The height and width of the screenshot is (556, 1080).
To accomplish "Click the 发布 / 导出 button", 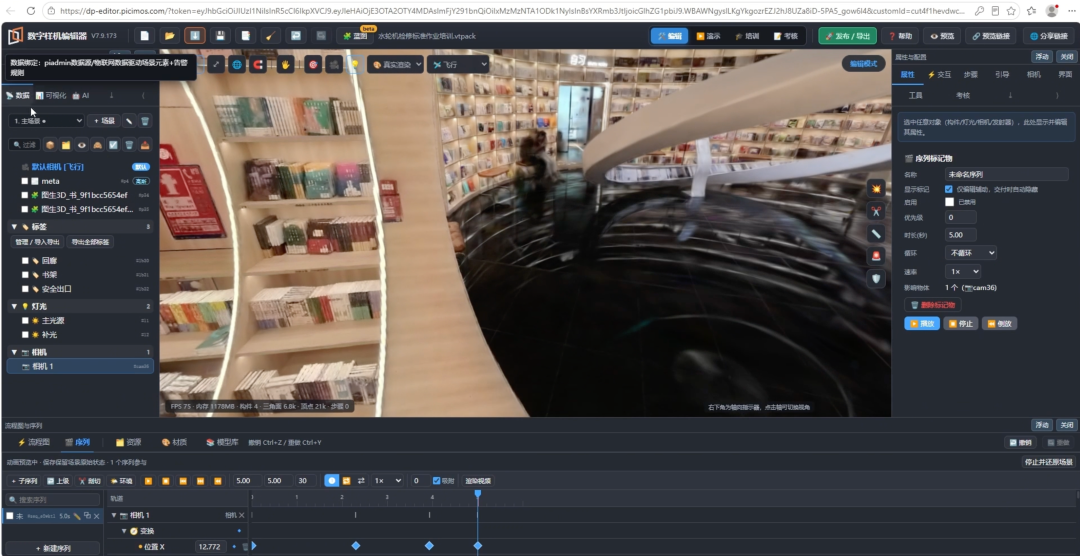I will pyautogui.click(x=847, y=36).
